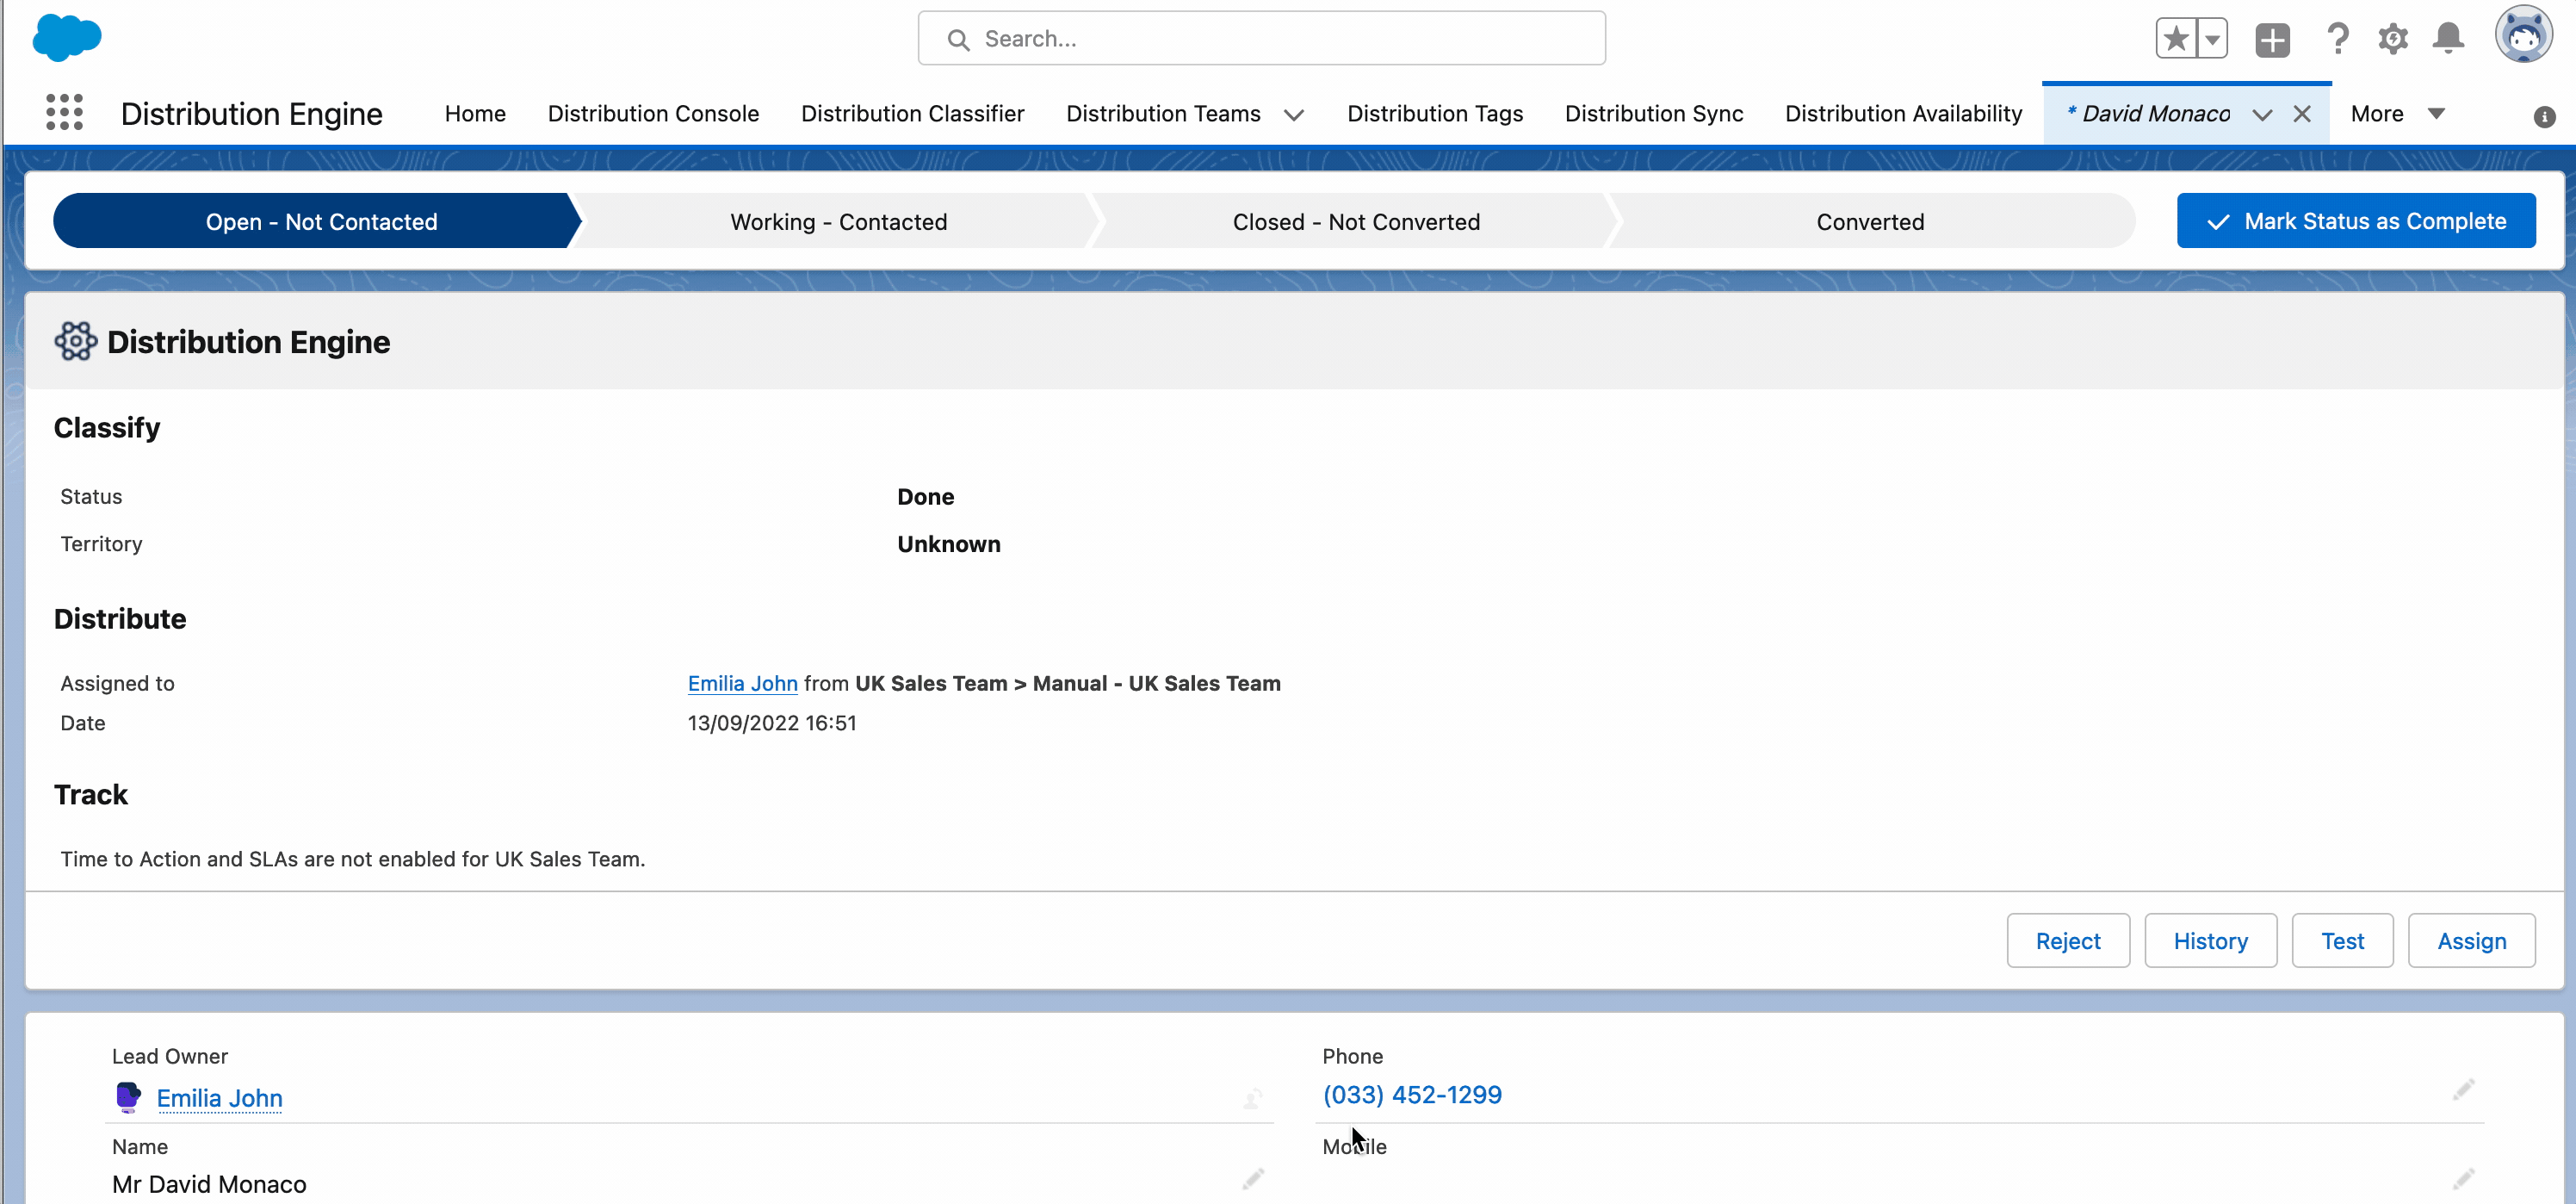Viewport: 2576px width, 1204px height.
Task: Open the favorites list dropdown arrow
Action: (x=2212, y=39)
